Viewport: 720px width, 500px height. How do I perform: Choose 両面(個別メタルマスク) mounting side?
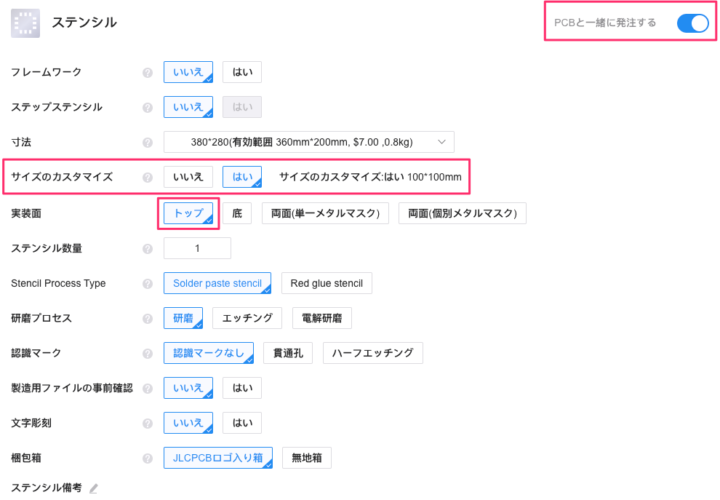pyautogui.click(x=461, y=213)
